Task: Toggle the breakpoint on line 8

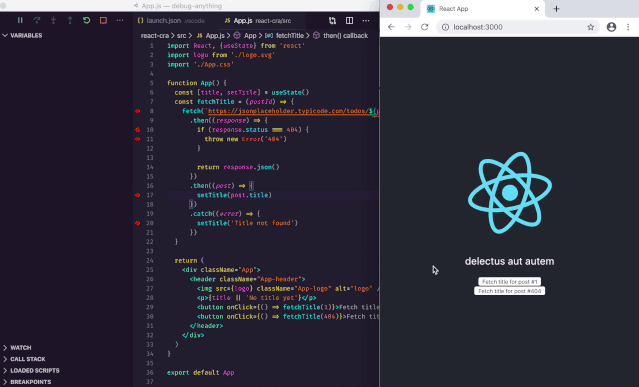Action: point(138,111)
